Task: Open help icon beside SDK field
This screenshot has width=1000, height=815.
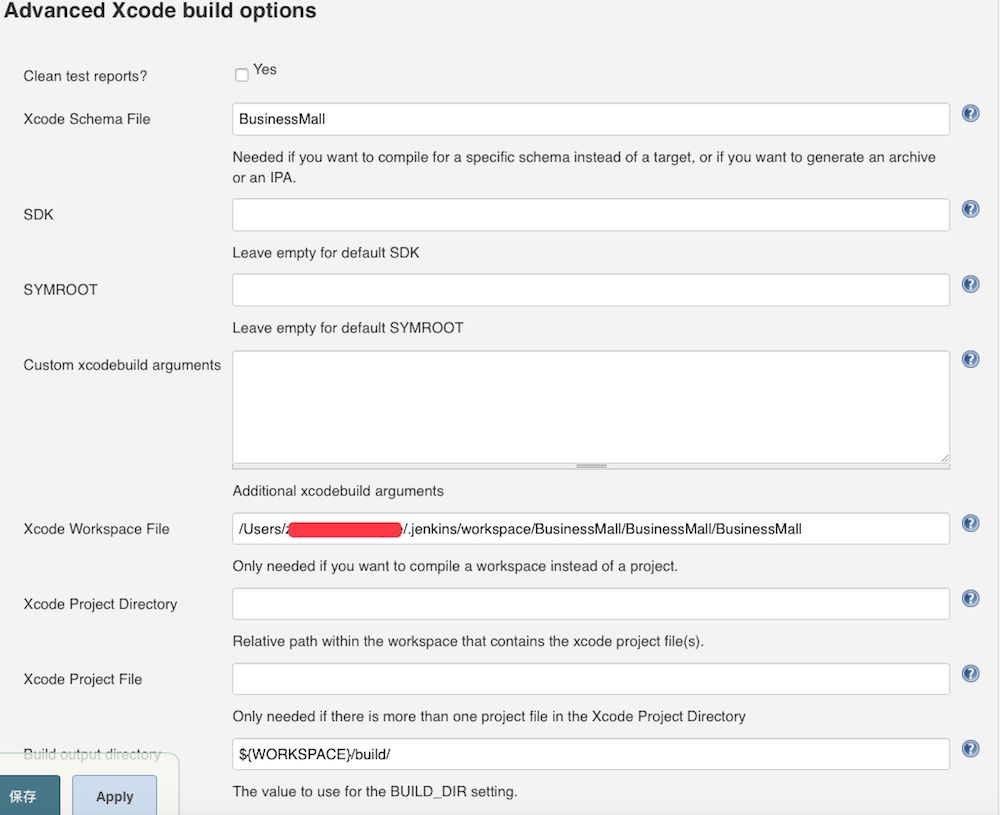Action: click(970, 209)
